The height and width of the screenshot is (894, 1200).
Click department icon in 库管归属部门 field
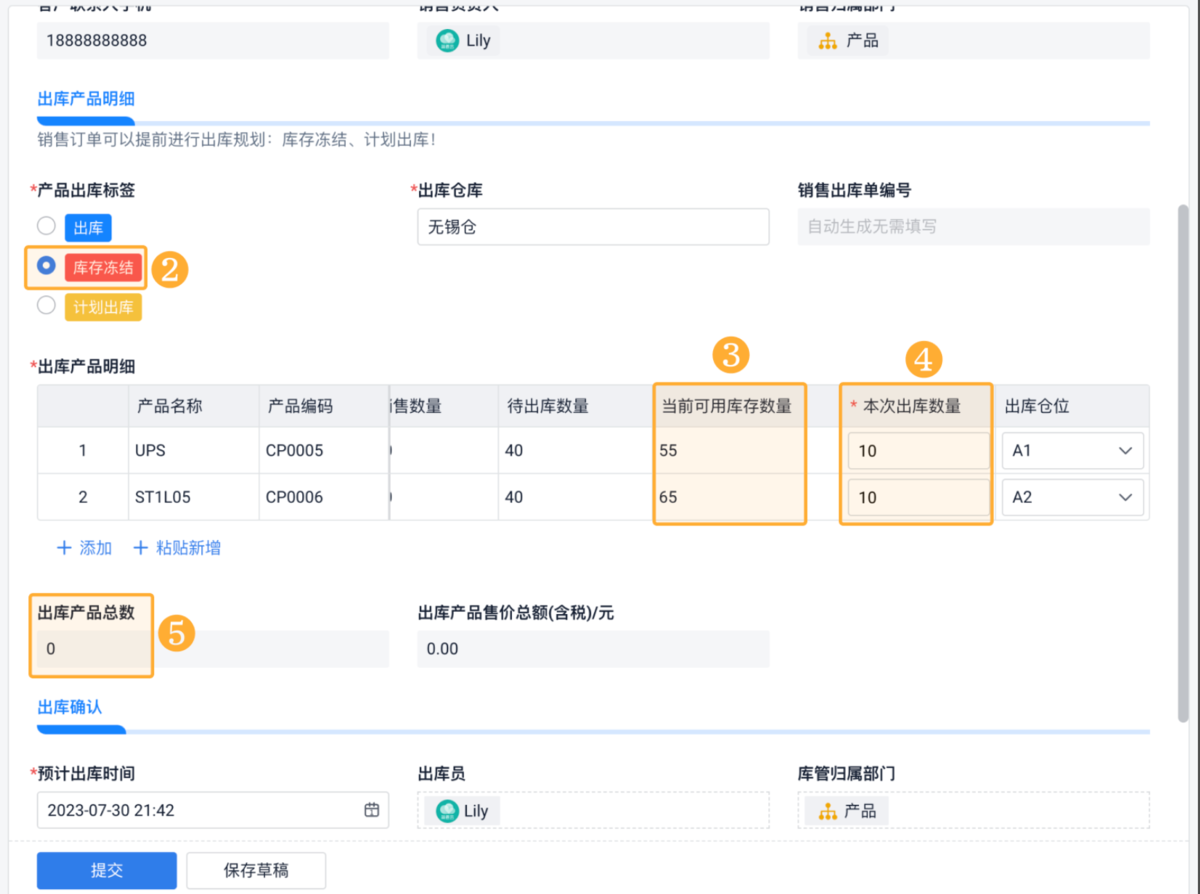[827, 811]
